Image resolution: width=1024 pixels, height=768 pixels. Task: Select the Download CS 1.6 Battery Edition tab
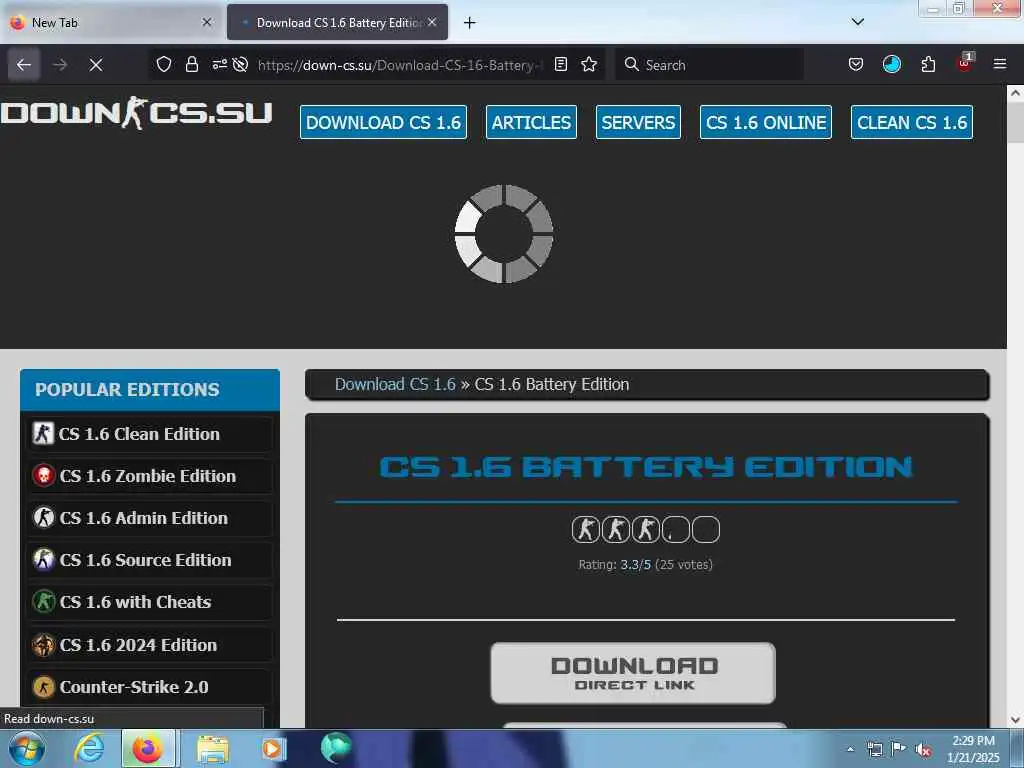tap(337, 22)
